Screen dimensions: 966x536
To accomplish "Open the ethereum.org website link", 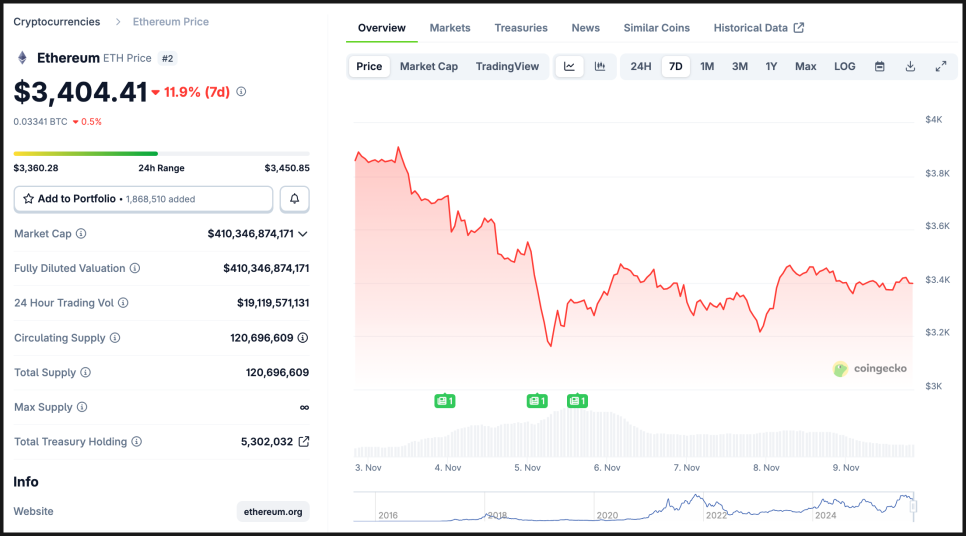I will click(x=273, y=511).
